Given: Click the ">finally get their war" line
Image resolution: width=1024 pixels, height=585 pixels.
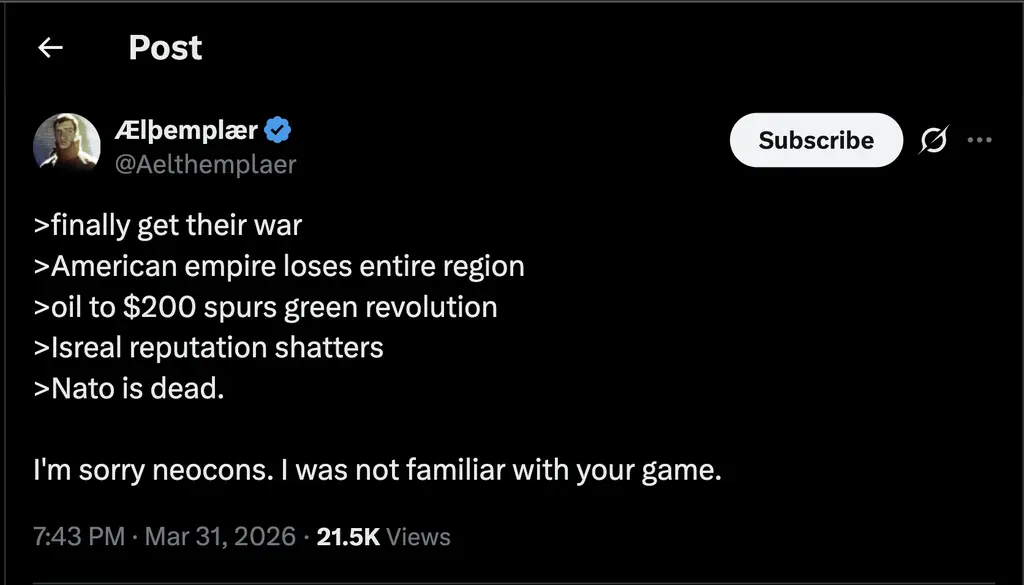Looking at the screenshot, I should click(167, 225).
